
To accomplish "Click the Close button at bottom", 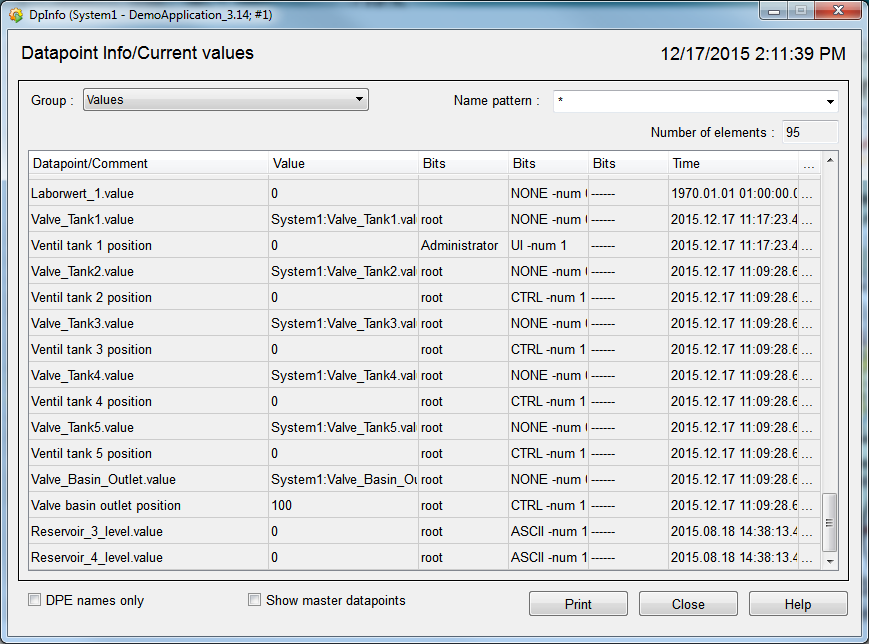I will [688, 604].
